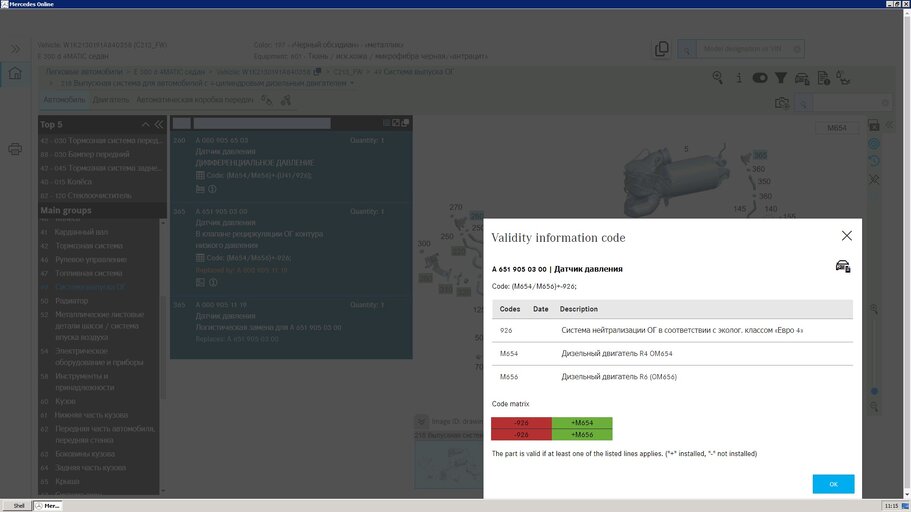This screenshot has height=512, width=911.
Task: Open Top 5 entry Колёса
Action: 66,181
